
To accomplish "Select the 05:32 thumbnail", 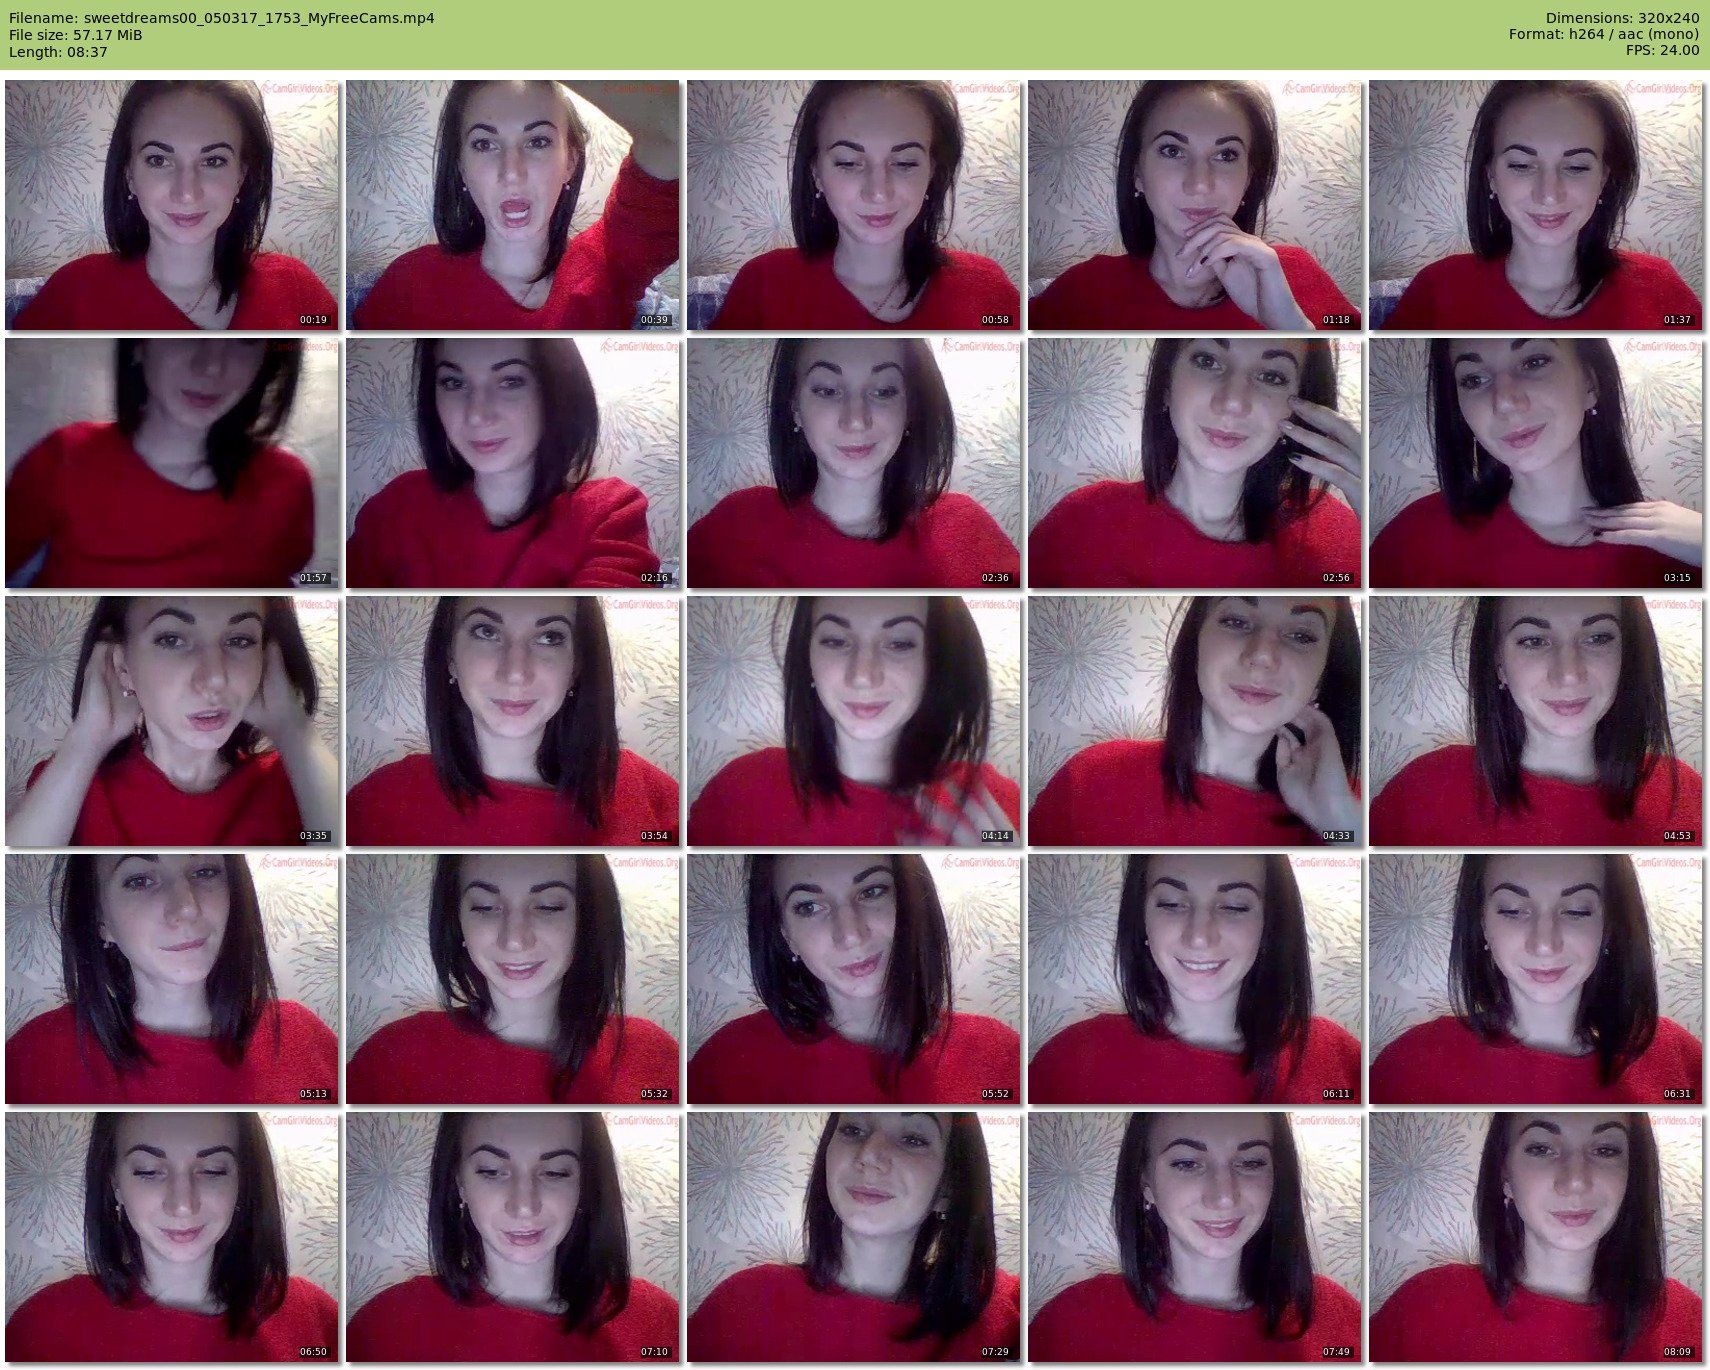I will coord(513,979).
